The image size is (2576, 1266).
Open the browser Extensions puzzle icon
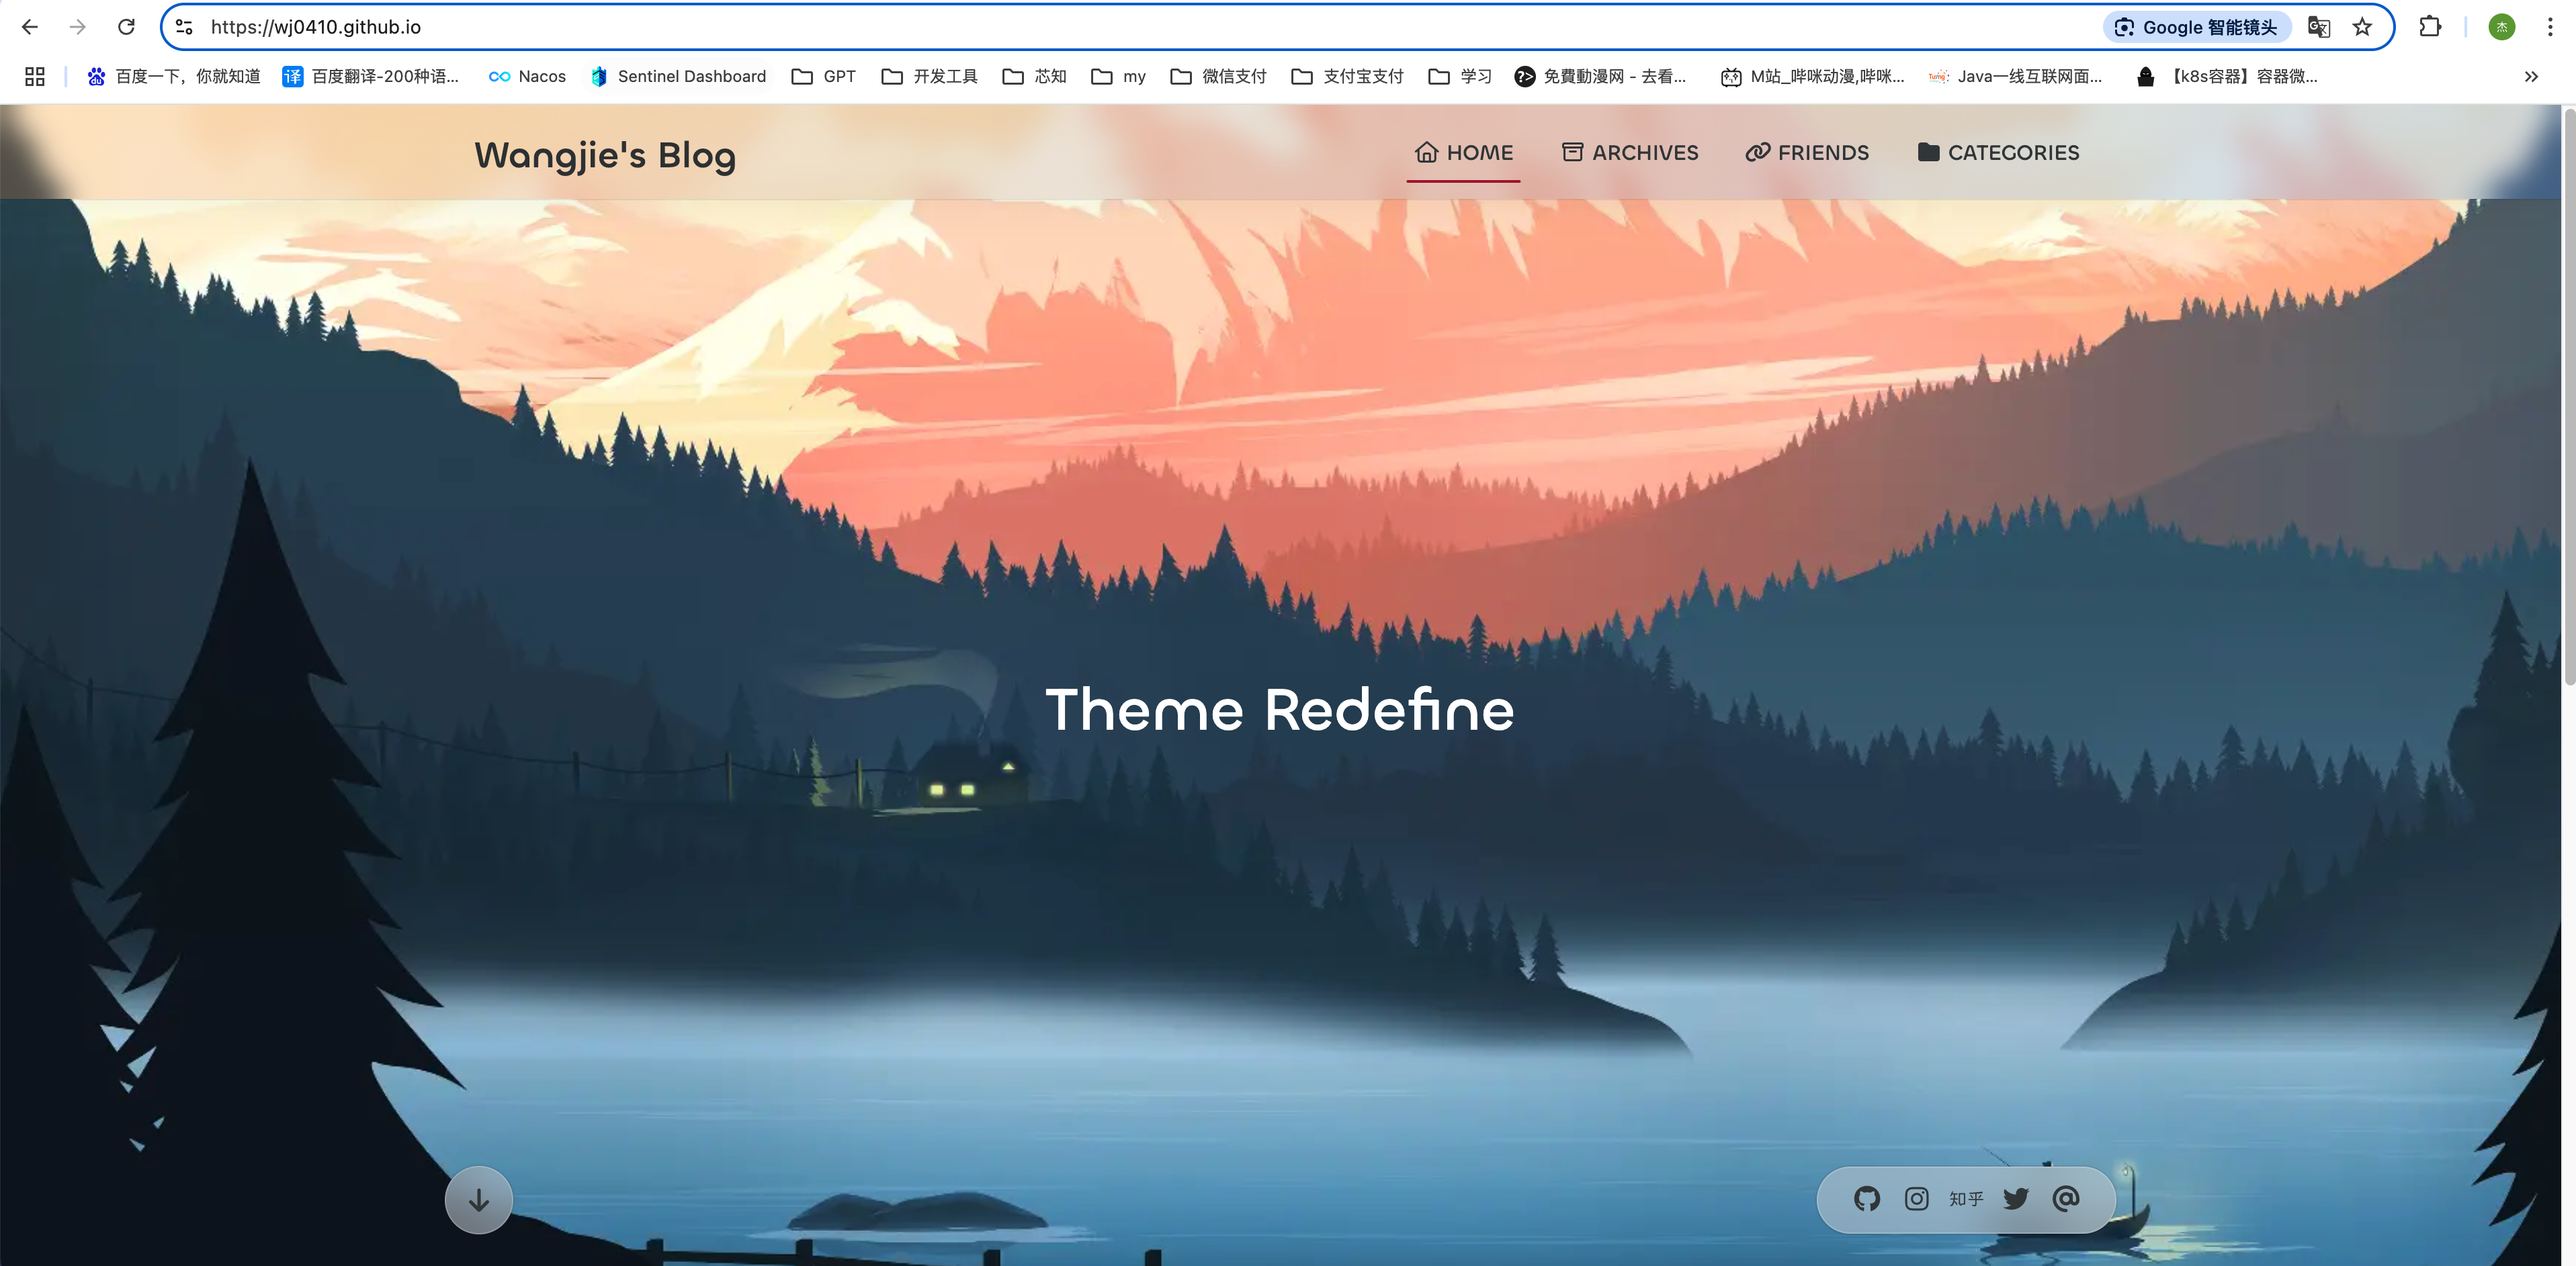(x=2430, y=27)
